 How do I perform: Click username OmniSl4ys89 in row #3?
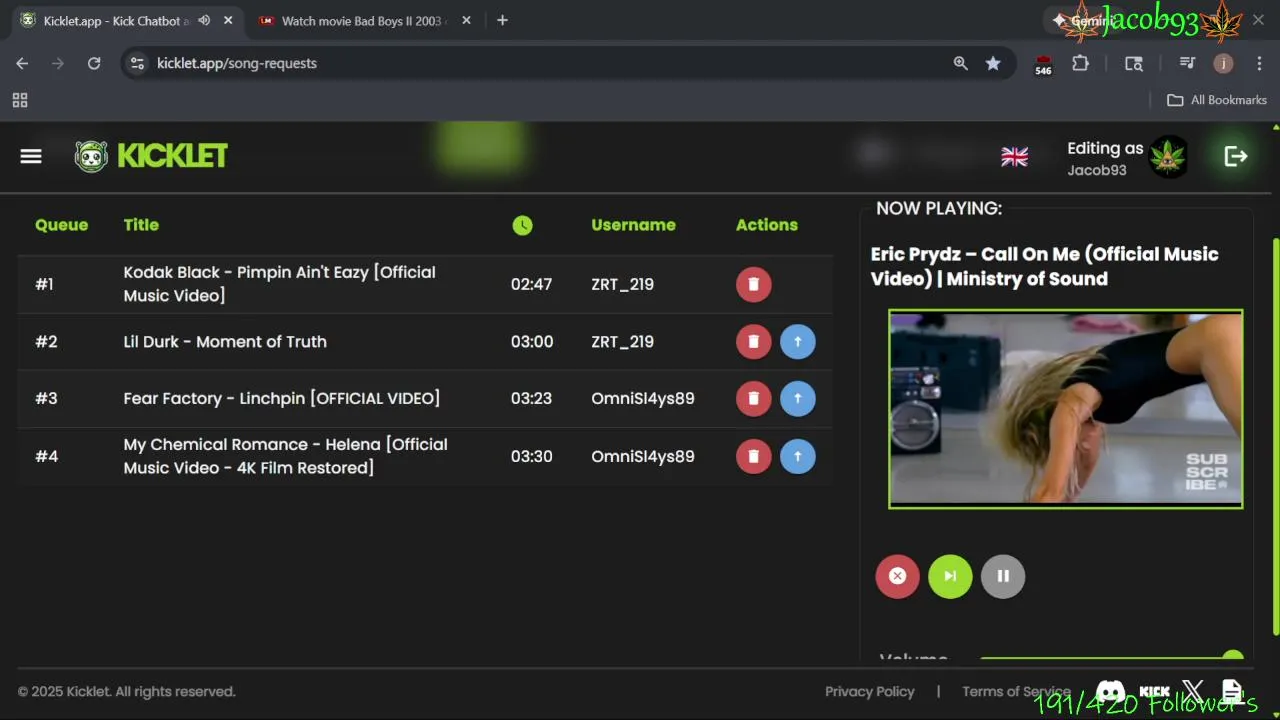[643, 398]
